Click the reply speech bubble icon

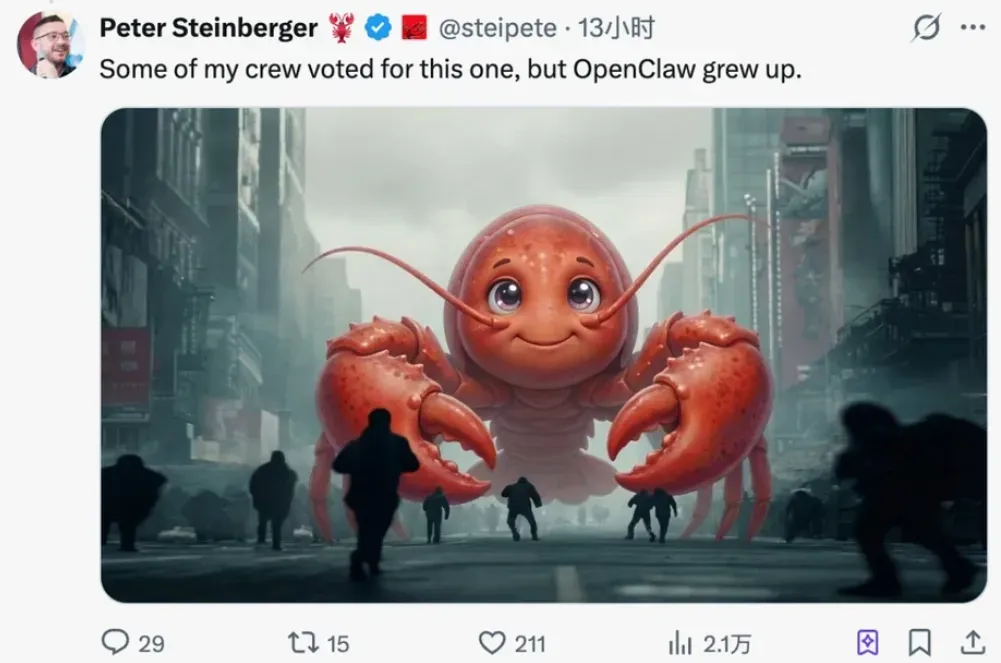115,642
